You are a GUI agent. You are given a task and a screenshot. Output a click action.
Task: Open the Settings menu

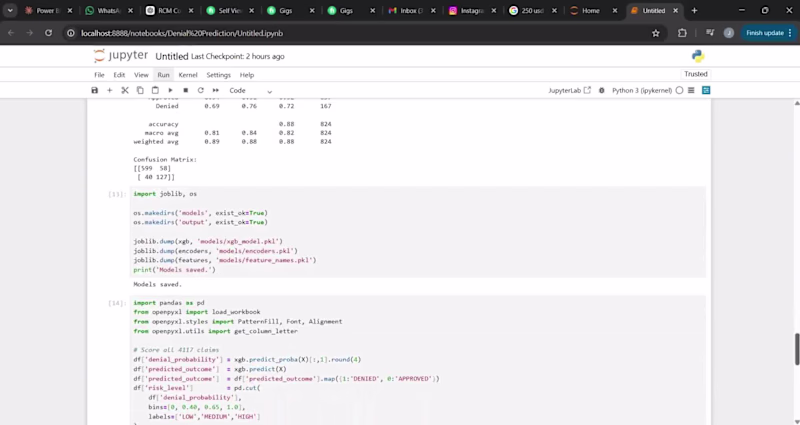(218, 75)
